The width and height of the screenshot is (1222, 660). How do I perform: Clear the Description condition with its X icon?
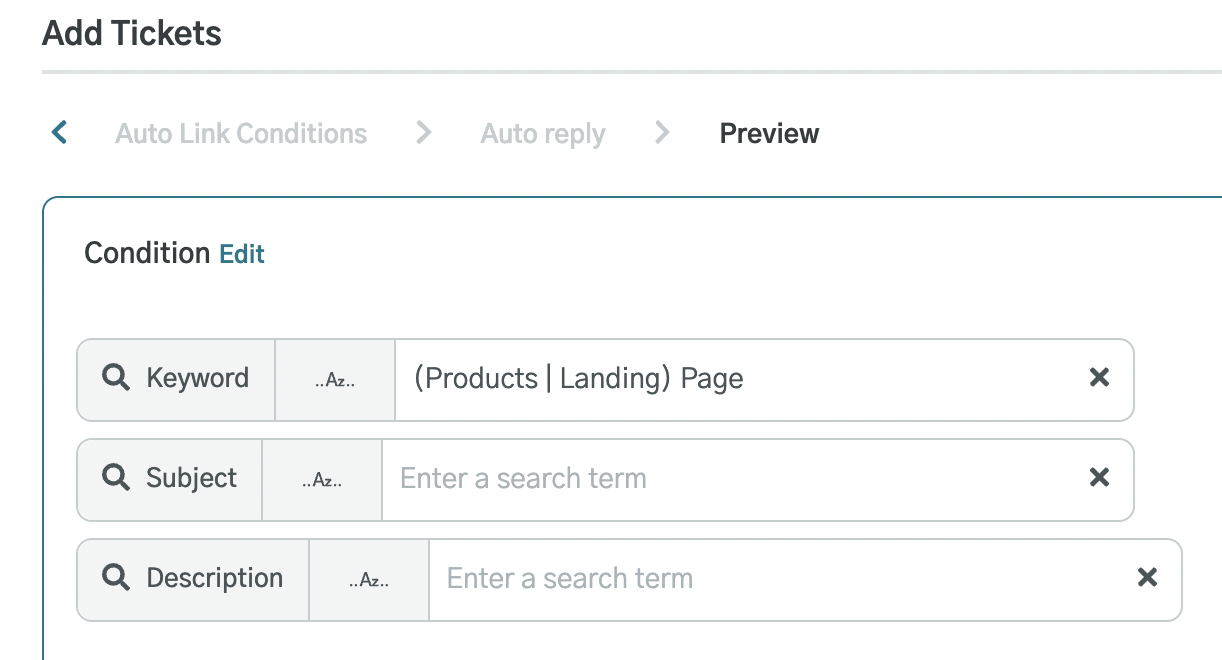1147,578
